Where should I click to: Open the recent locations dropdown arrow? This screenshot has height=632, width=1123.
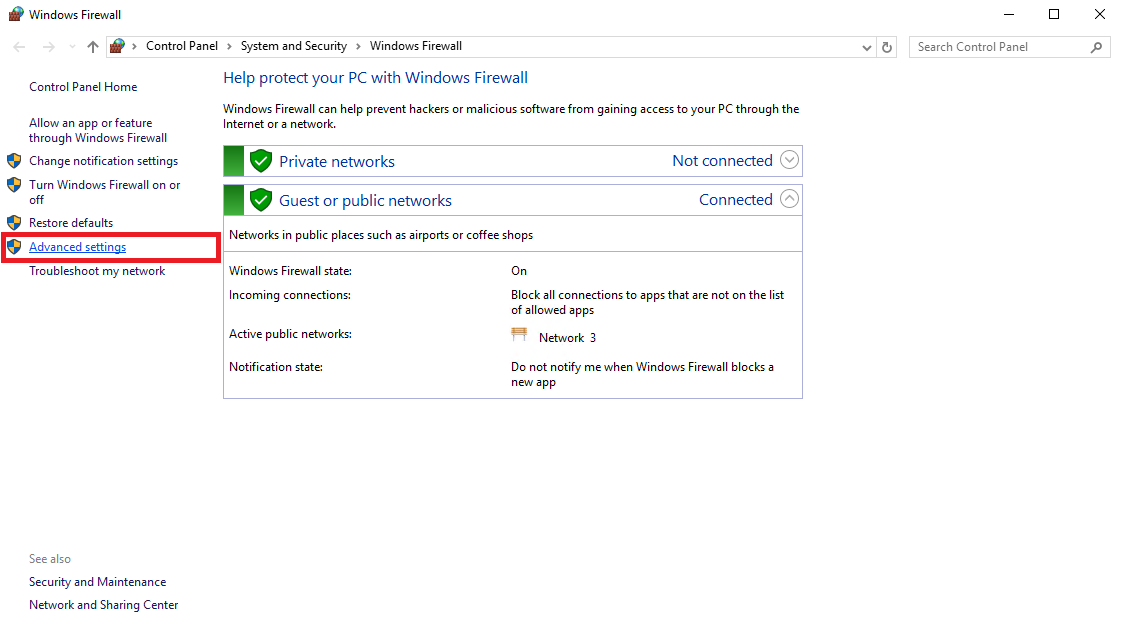coord(72,47)
